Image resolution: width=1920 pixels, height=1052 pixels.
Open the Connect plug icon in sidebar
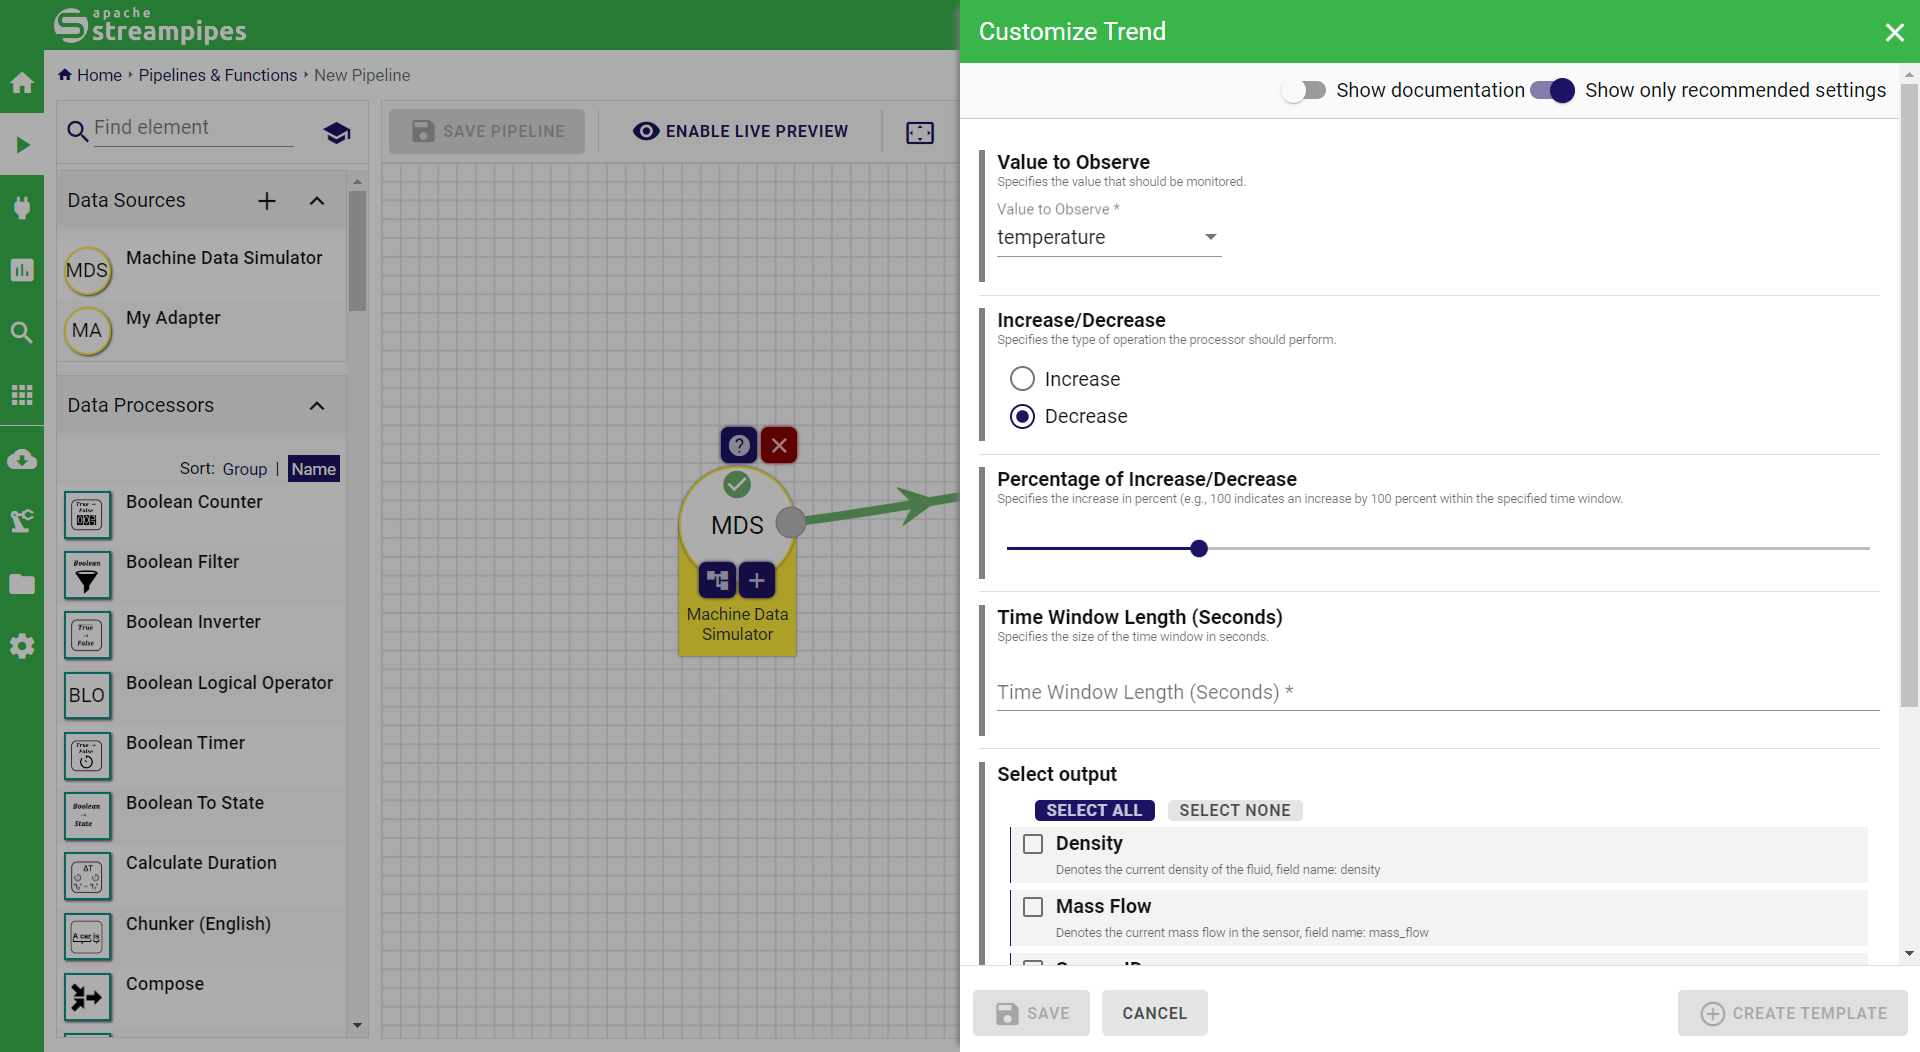tap(22, 207)
